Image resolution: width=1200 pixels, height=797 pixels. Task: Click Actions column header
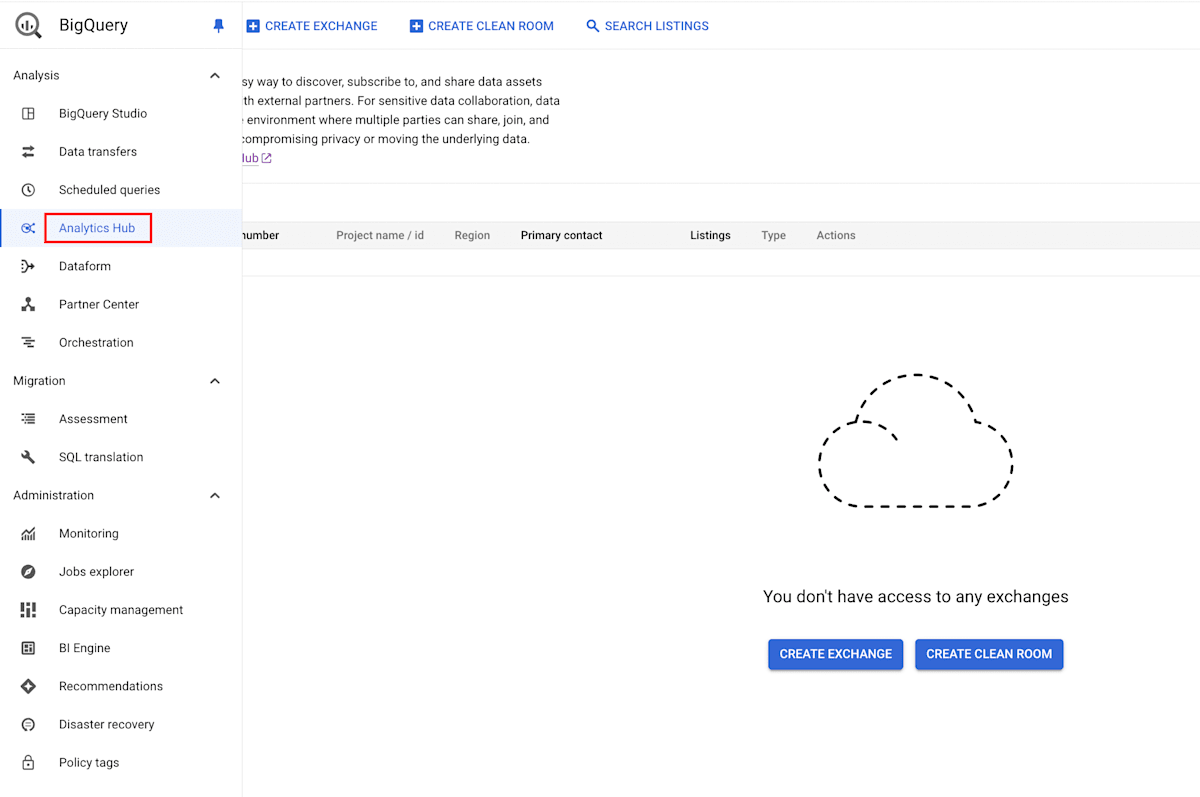coord(836,236)
